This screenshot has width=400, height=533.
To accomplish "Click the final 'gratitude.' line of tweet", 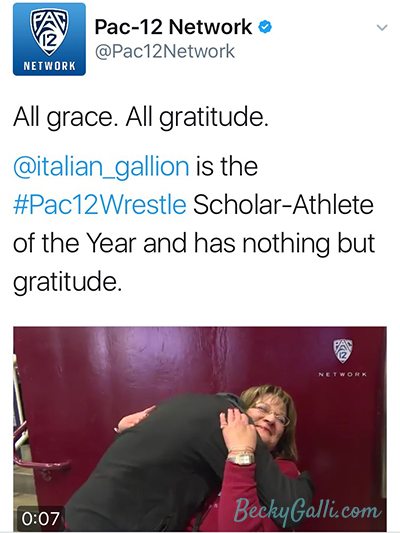I will click(x=67, y=282).
